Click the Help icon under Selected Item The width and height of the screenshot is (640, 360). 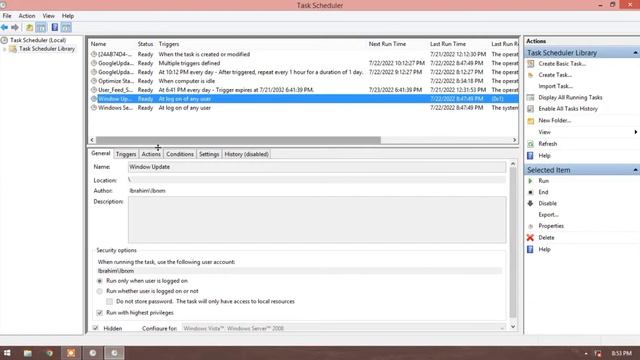(x=530, y=249)
